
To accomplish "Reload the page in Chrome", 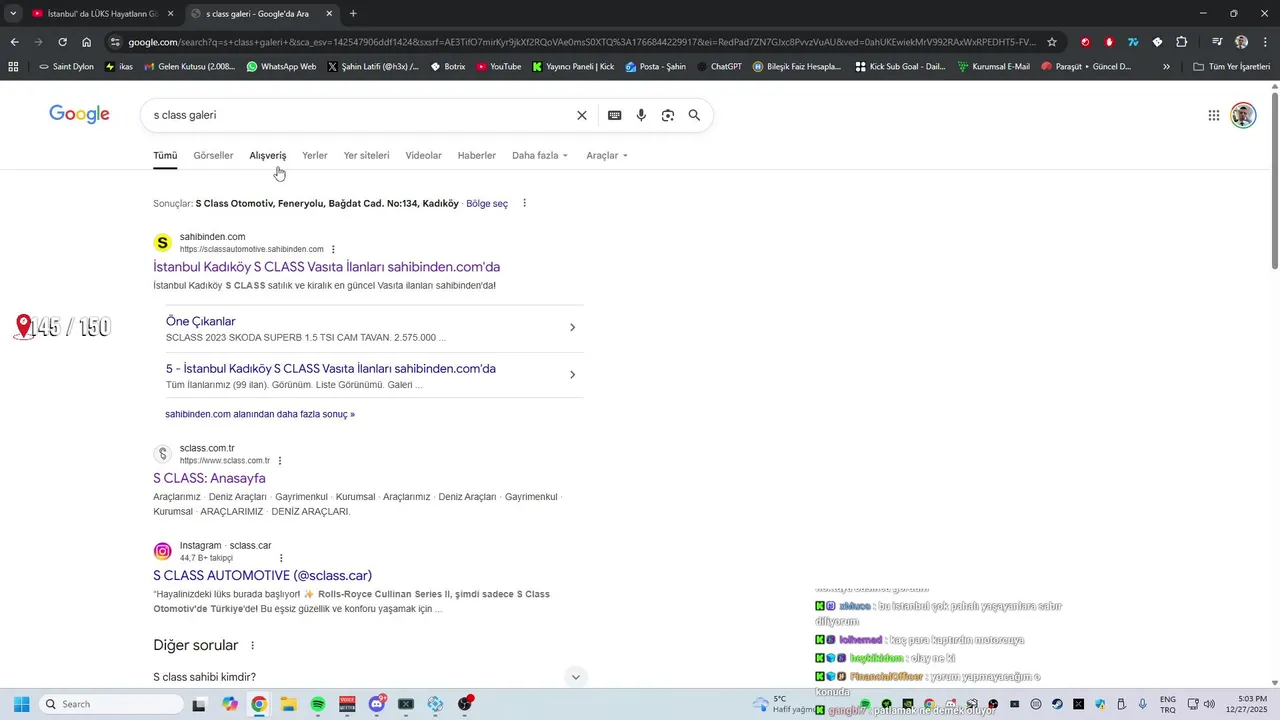I will (x=62, y=42).
